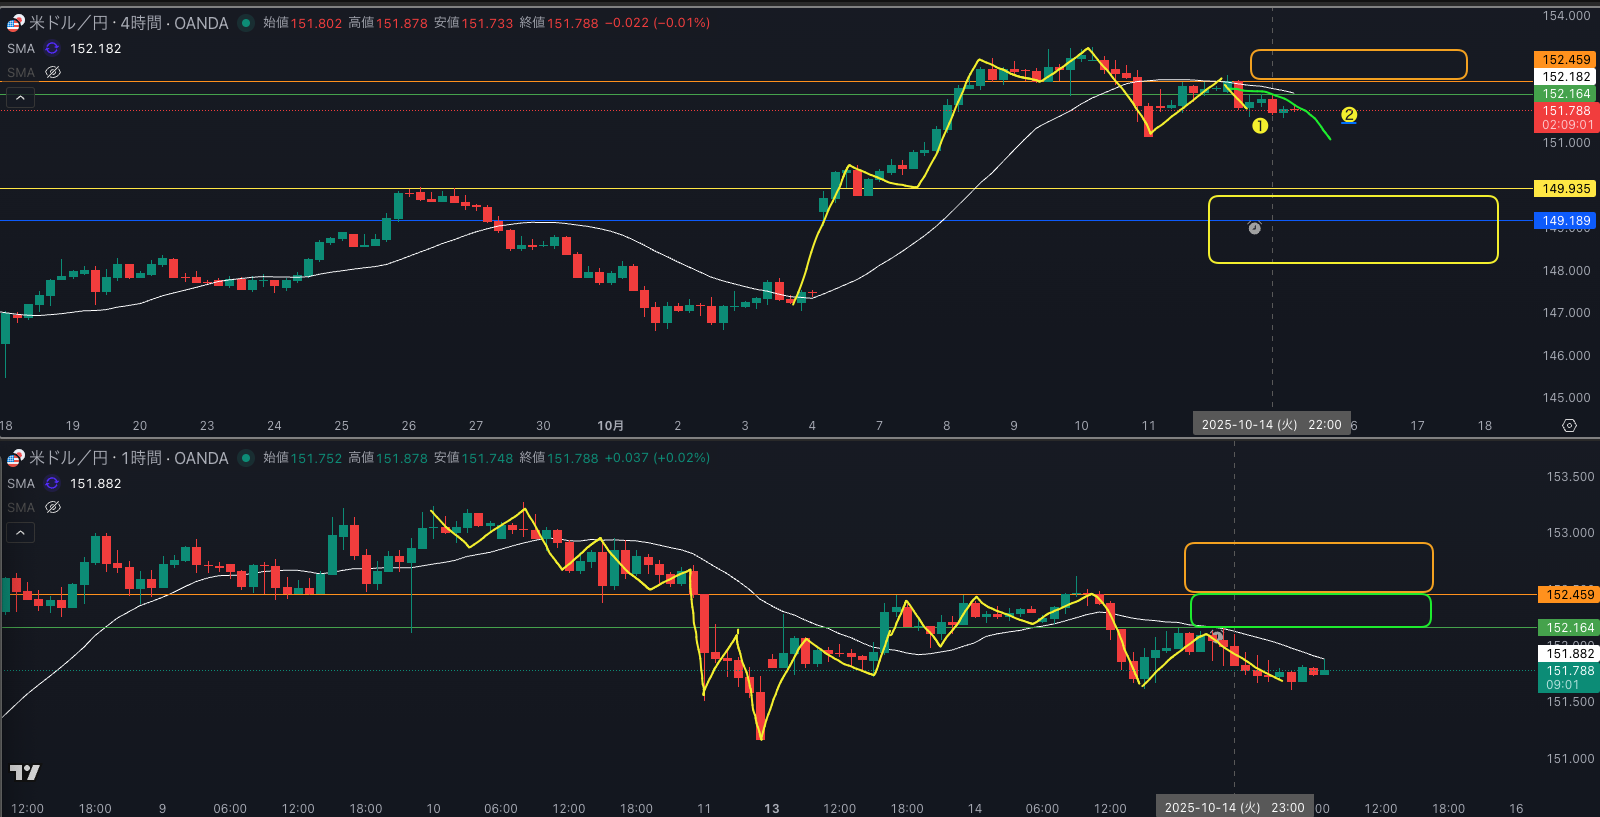The height and width of the screenshot is (817, 1600).
Task: Open chart settings gear on 4-hour time axis
Action: [1569, 426]
